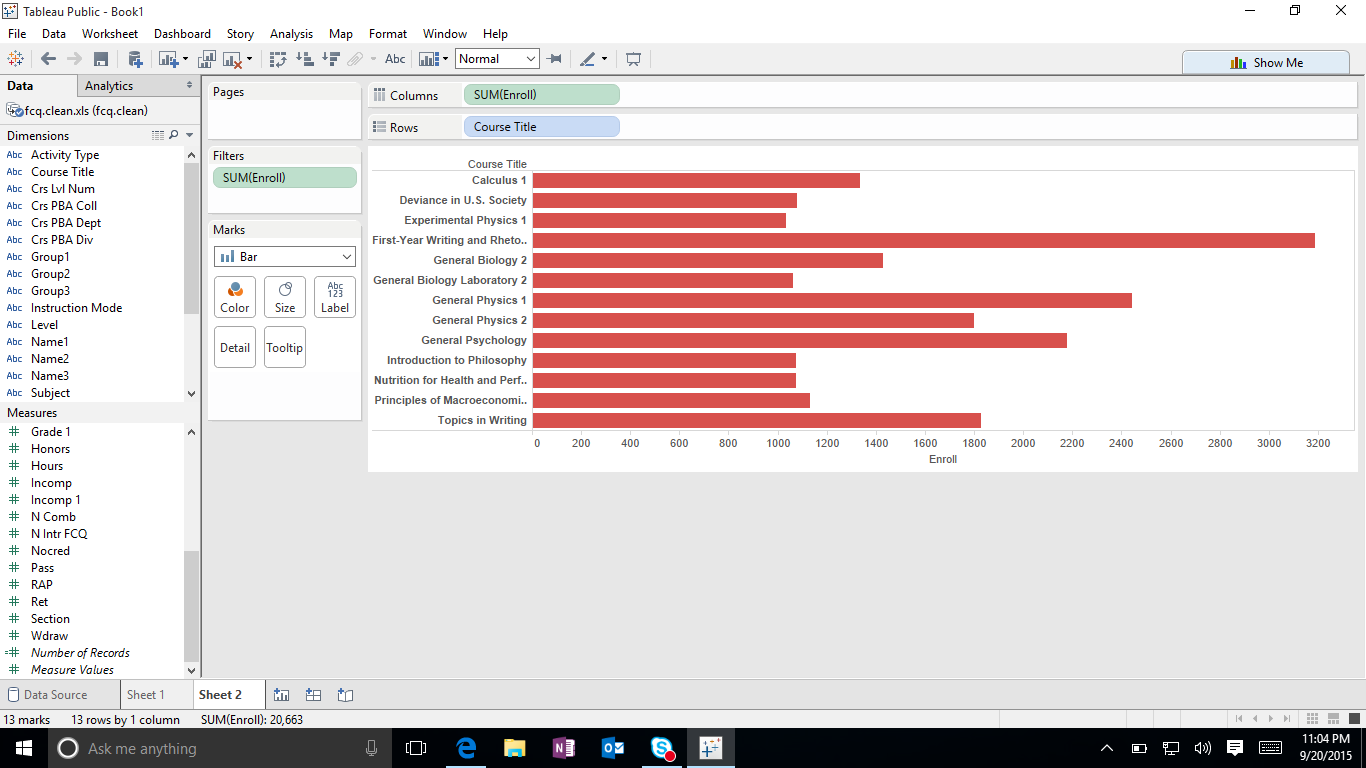Open the Normal fit dropdown
This screenshot has width=1366, height=768.
coord(497,59)
